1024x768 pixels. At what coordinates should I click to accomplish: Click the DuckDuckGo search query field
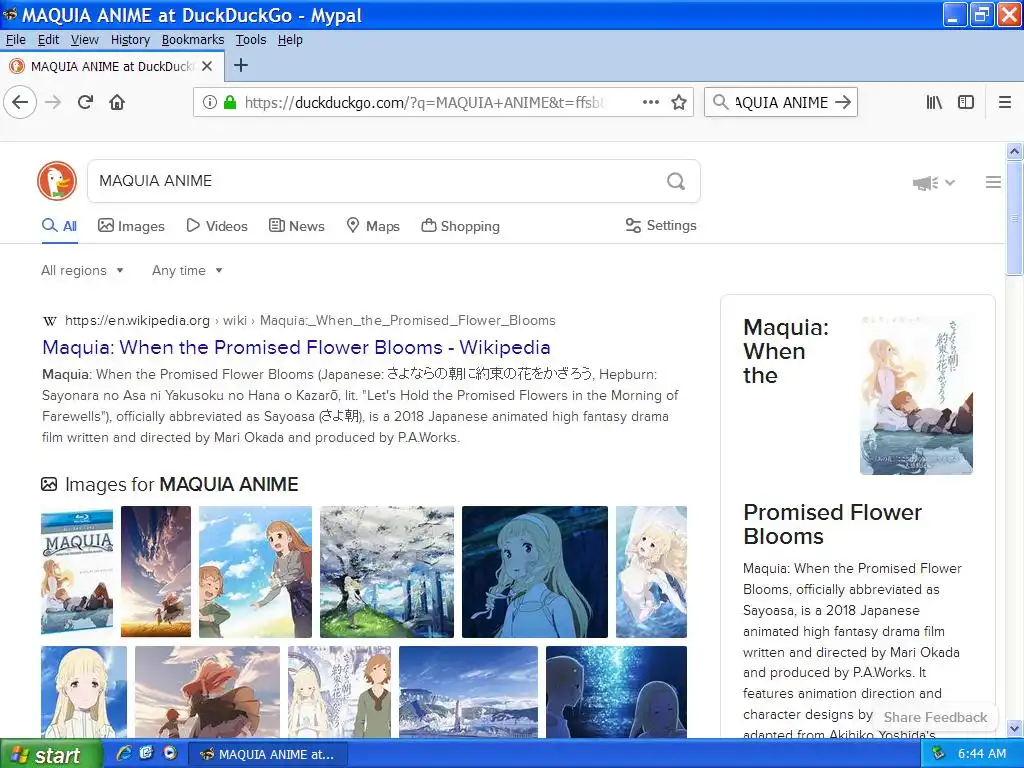point(379,181)
